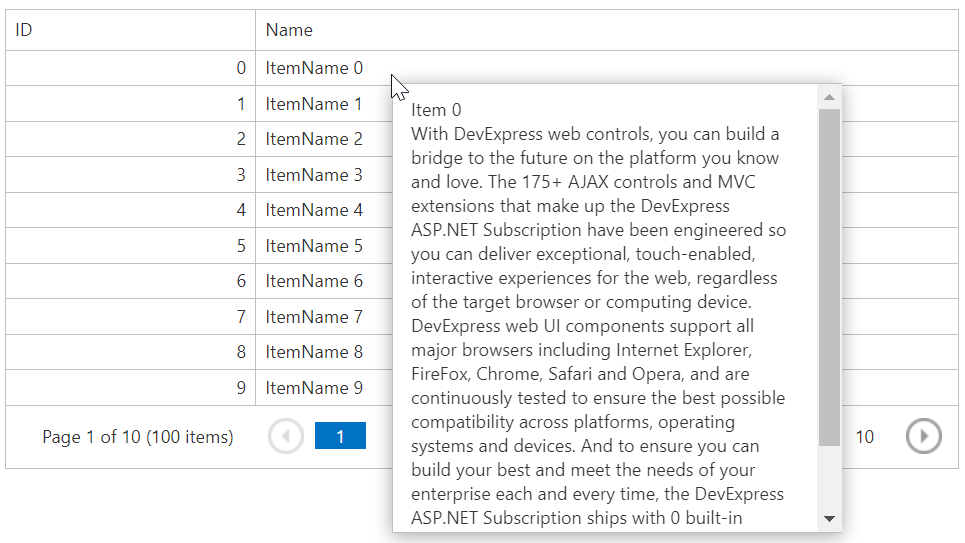
Task: Click ID cell with value 4
Action: pyautogui.click(x=130, y=210)
